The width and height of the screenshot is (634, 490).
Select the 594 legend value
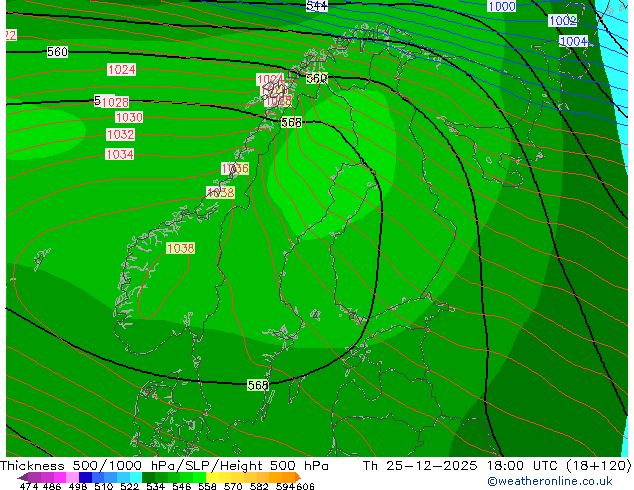click(285, 486)
